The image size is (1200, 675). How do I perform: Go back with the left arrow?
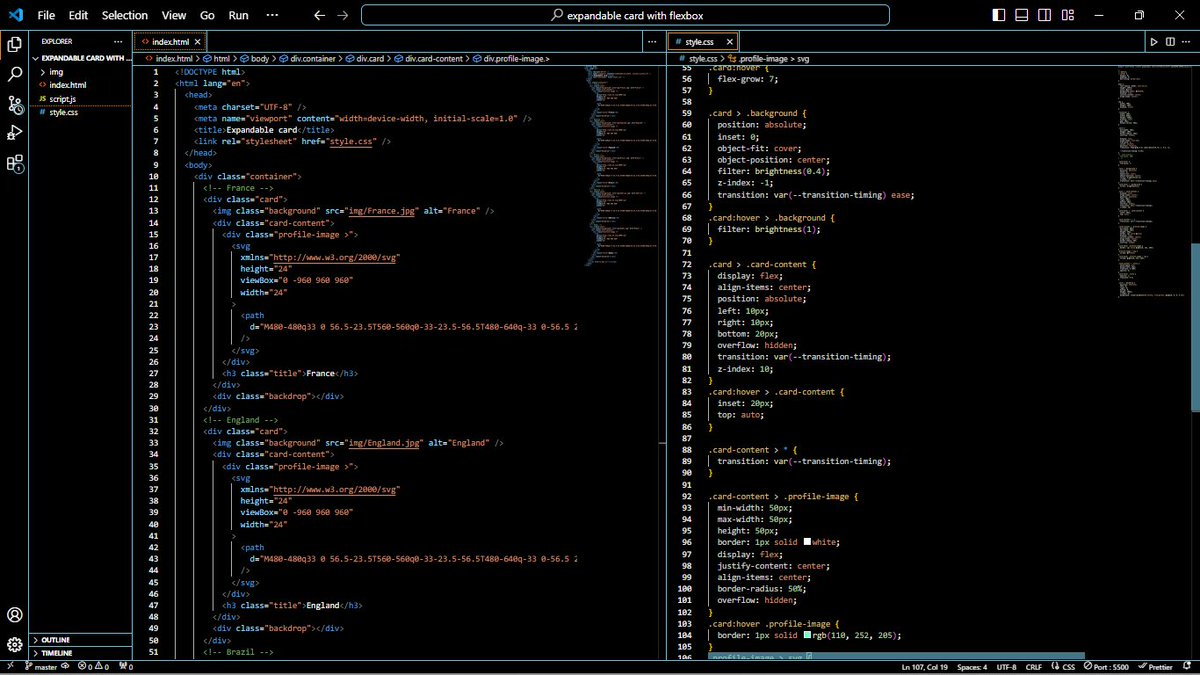[319, 15]
